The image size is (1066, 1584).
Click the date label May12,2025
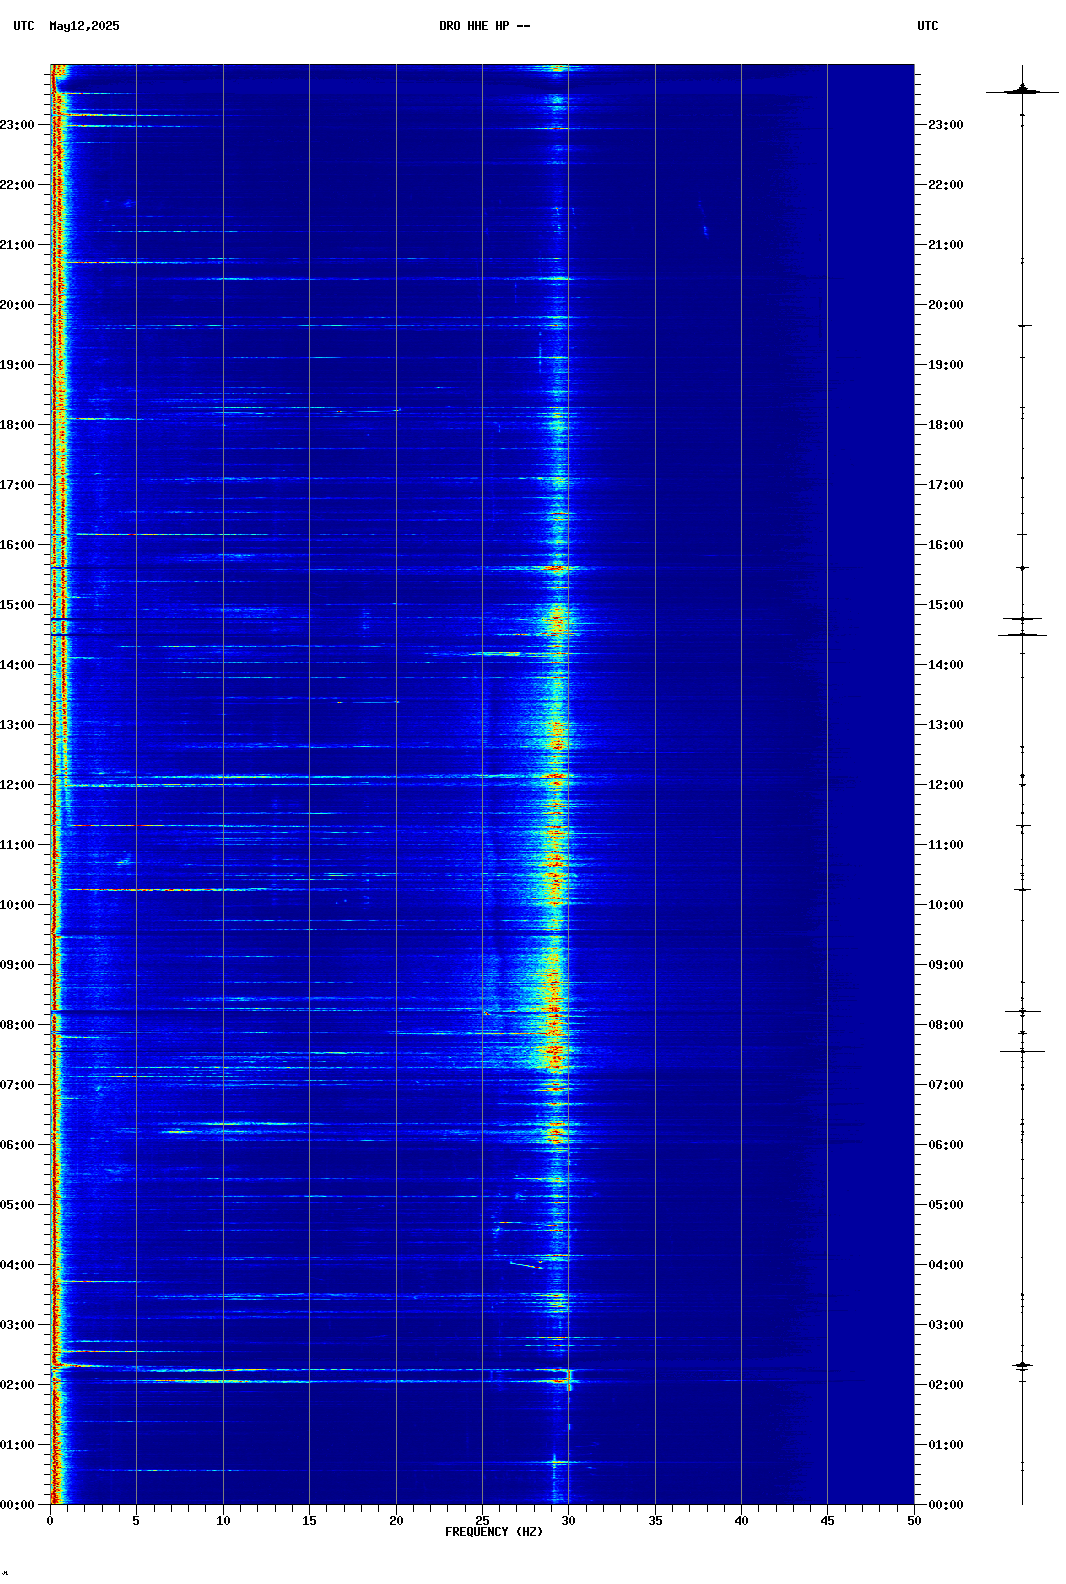point(84,26)
